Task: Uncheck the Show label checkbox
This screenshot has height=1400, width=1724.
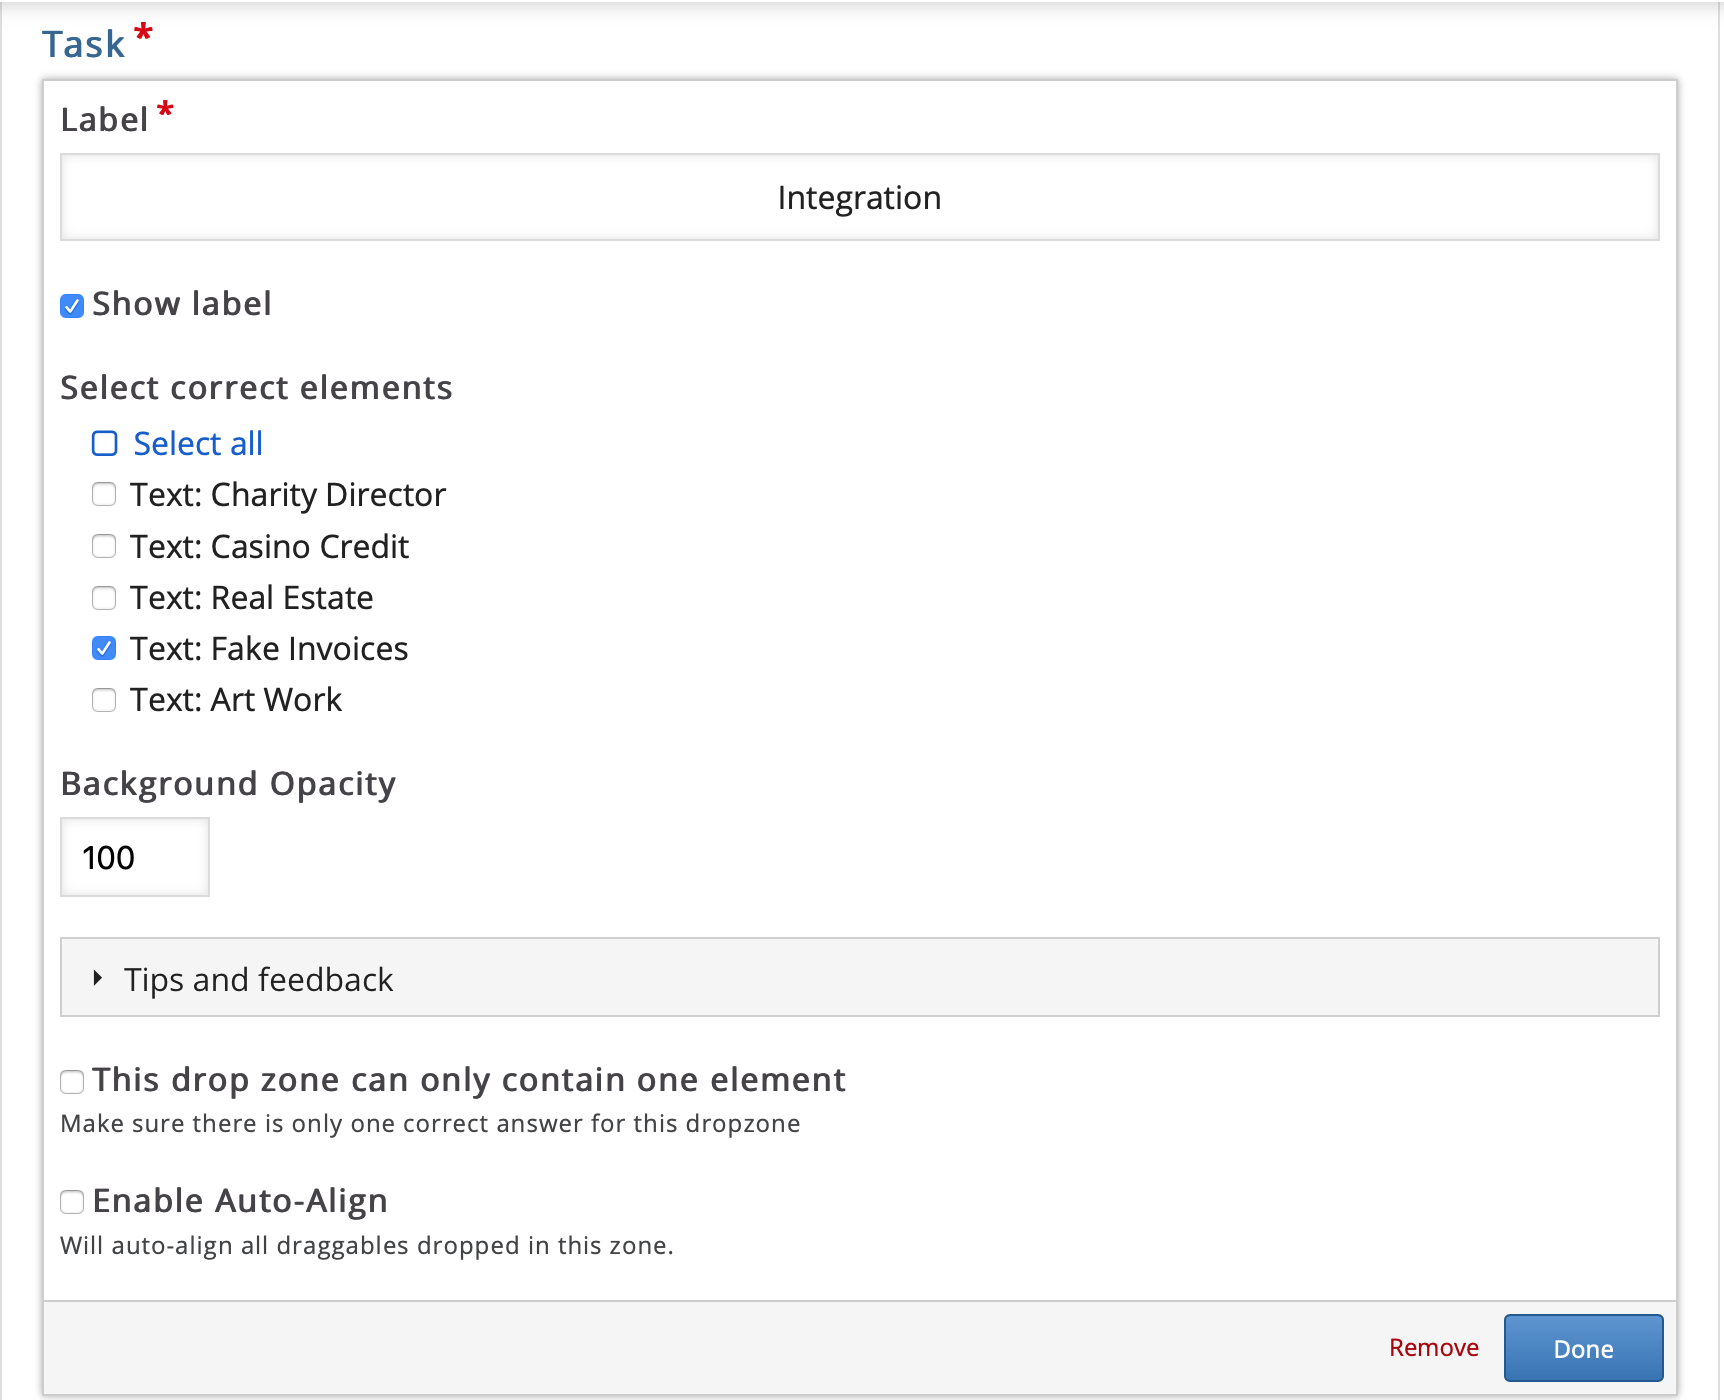Action: click(72, 306)
